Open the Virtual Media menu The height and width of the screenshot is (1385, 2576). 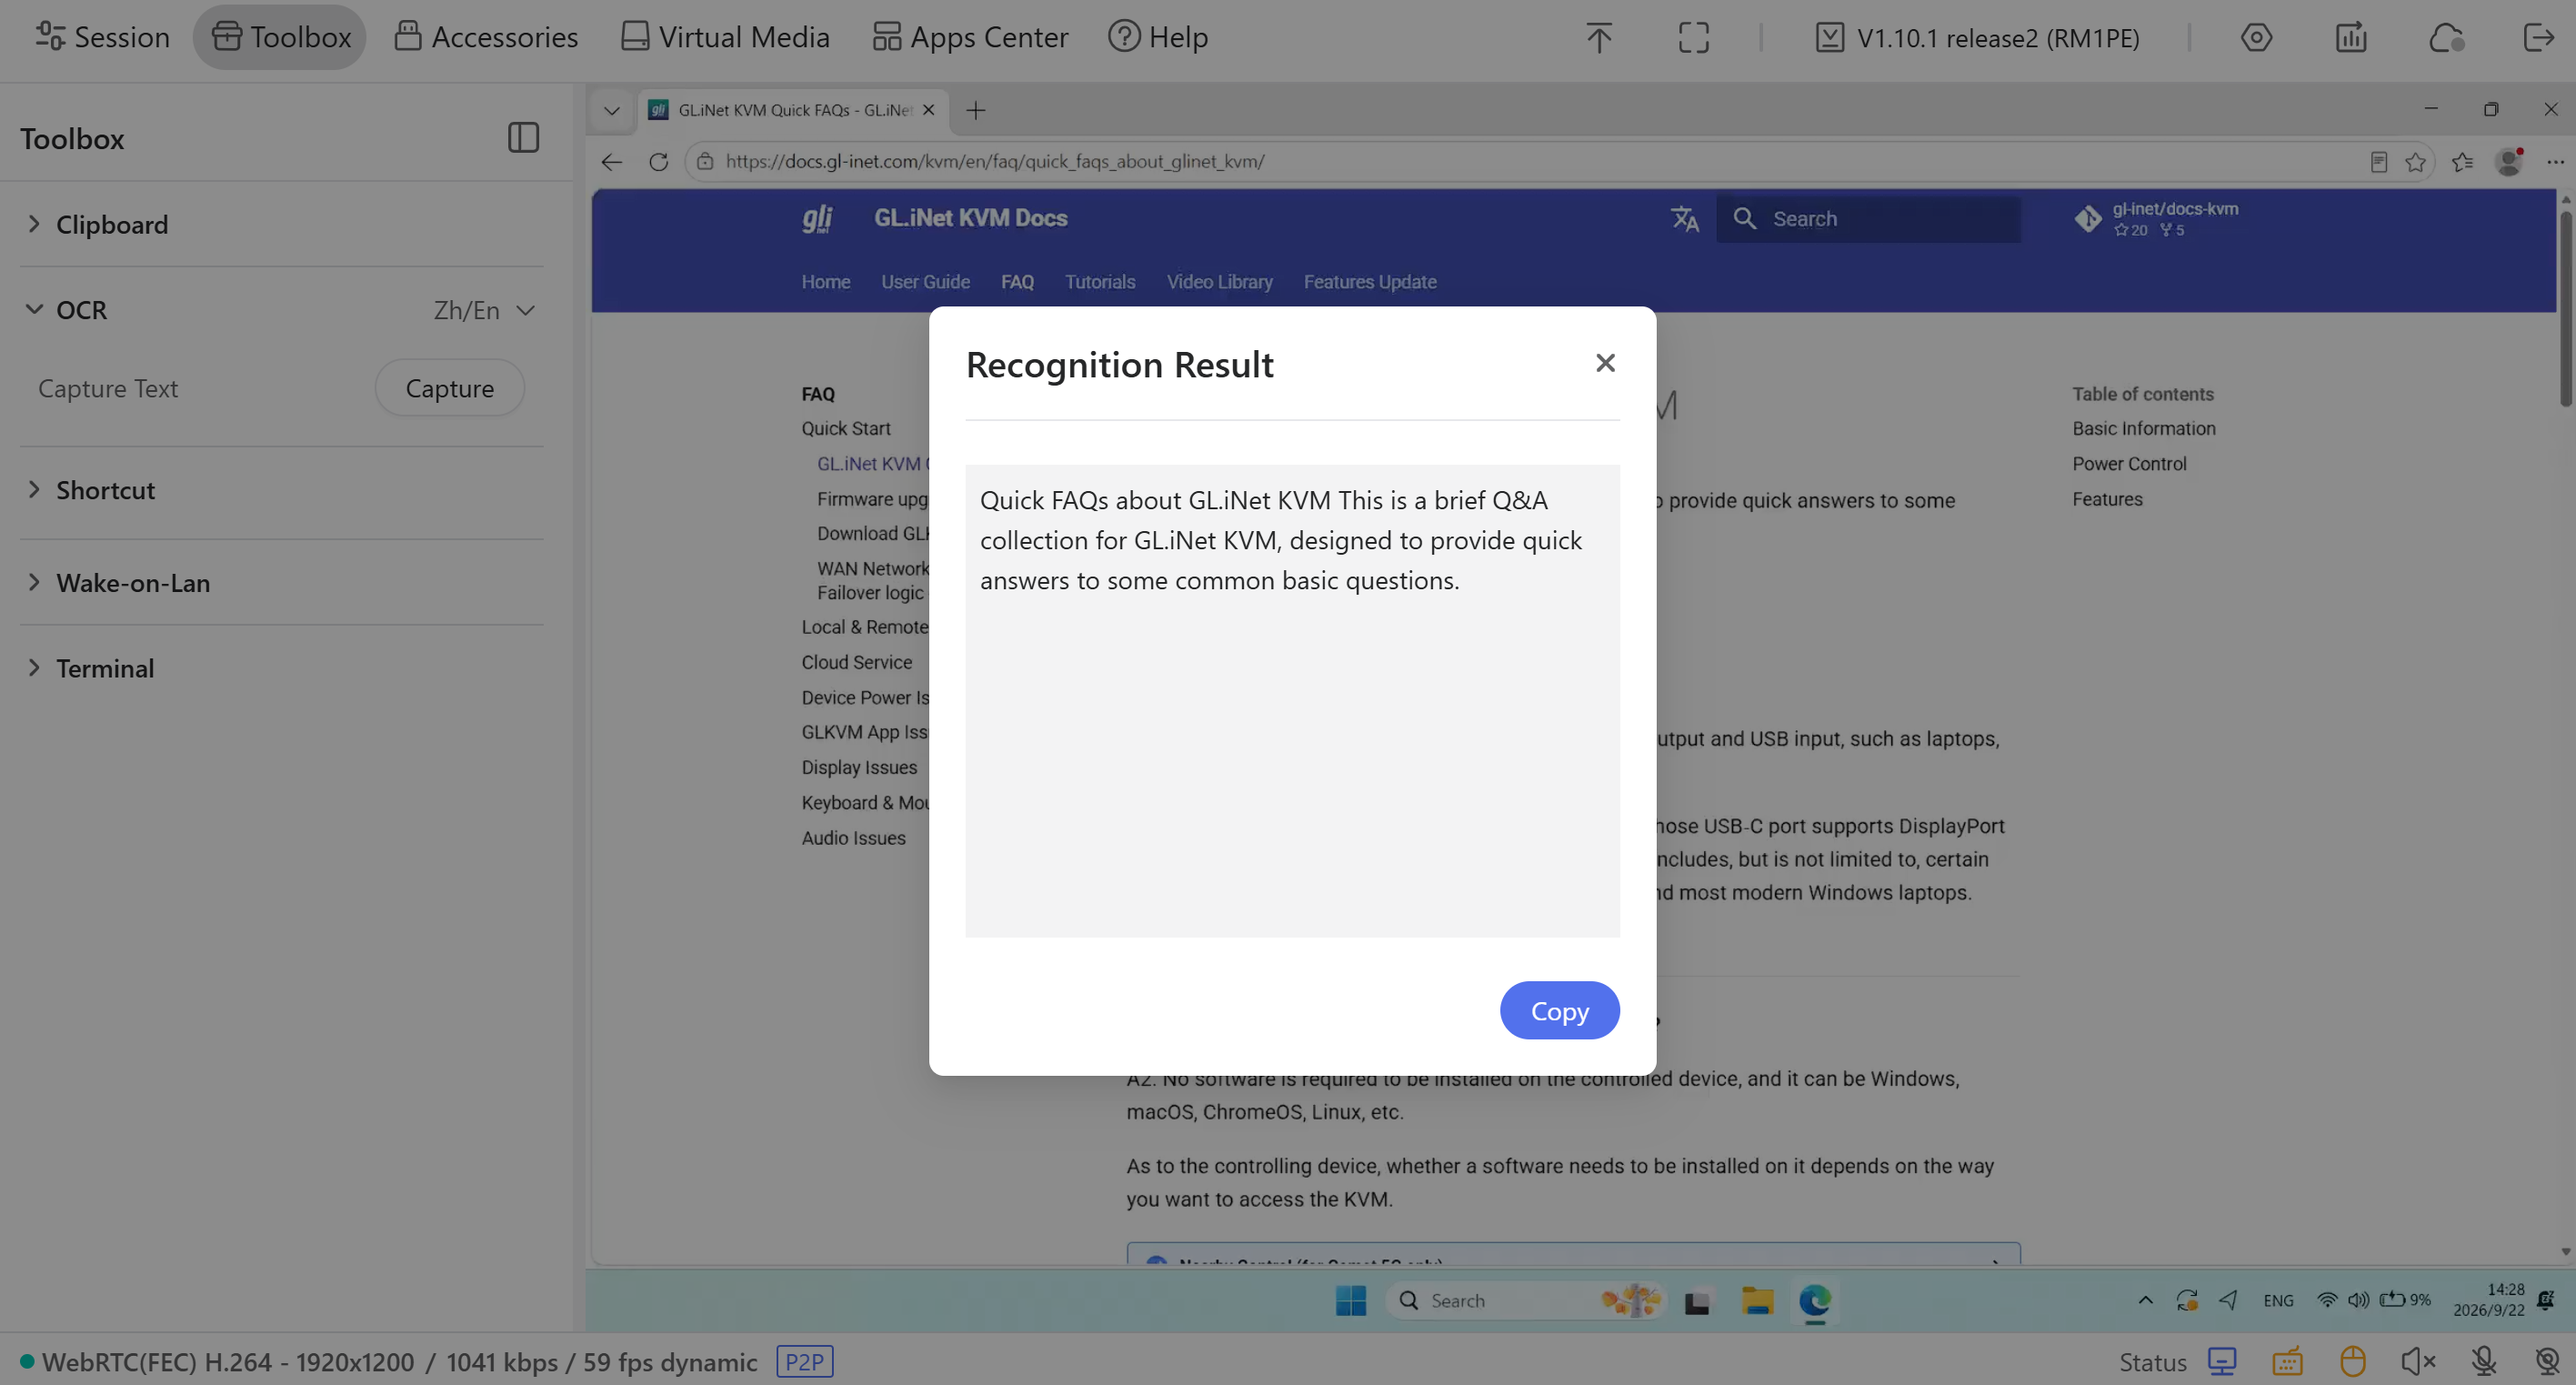725,37
